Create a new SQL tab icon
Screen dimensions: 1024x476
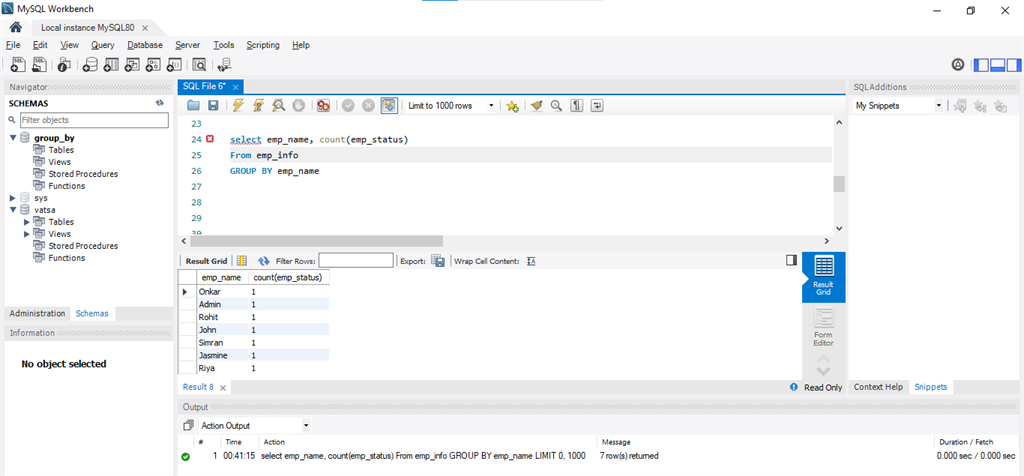pyautogui.click(x=18, y=64)
